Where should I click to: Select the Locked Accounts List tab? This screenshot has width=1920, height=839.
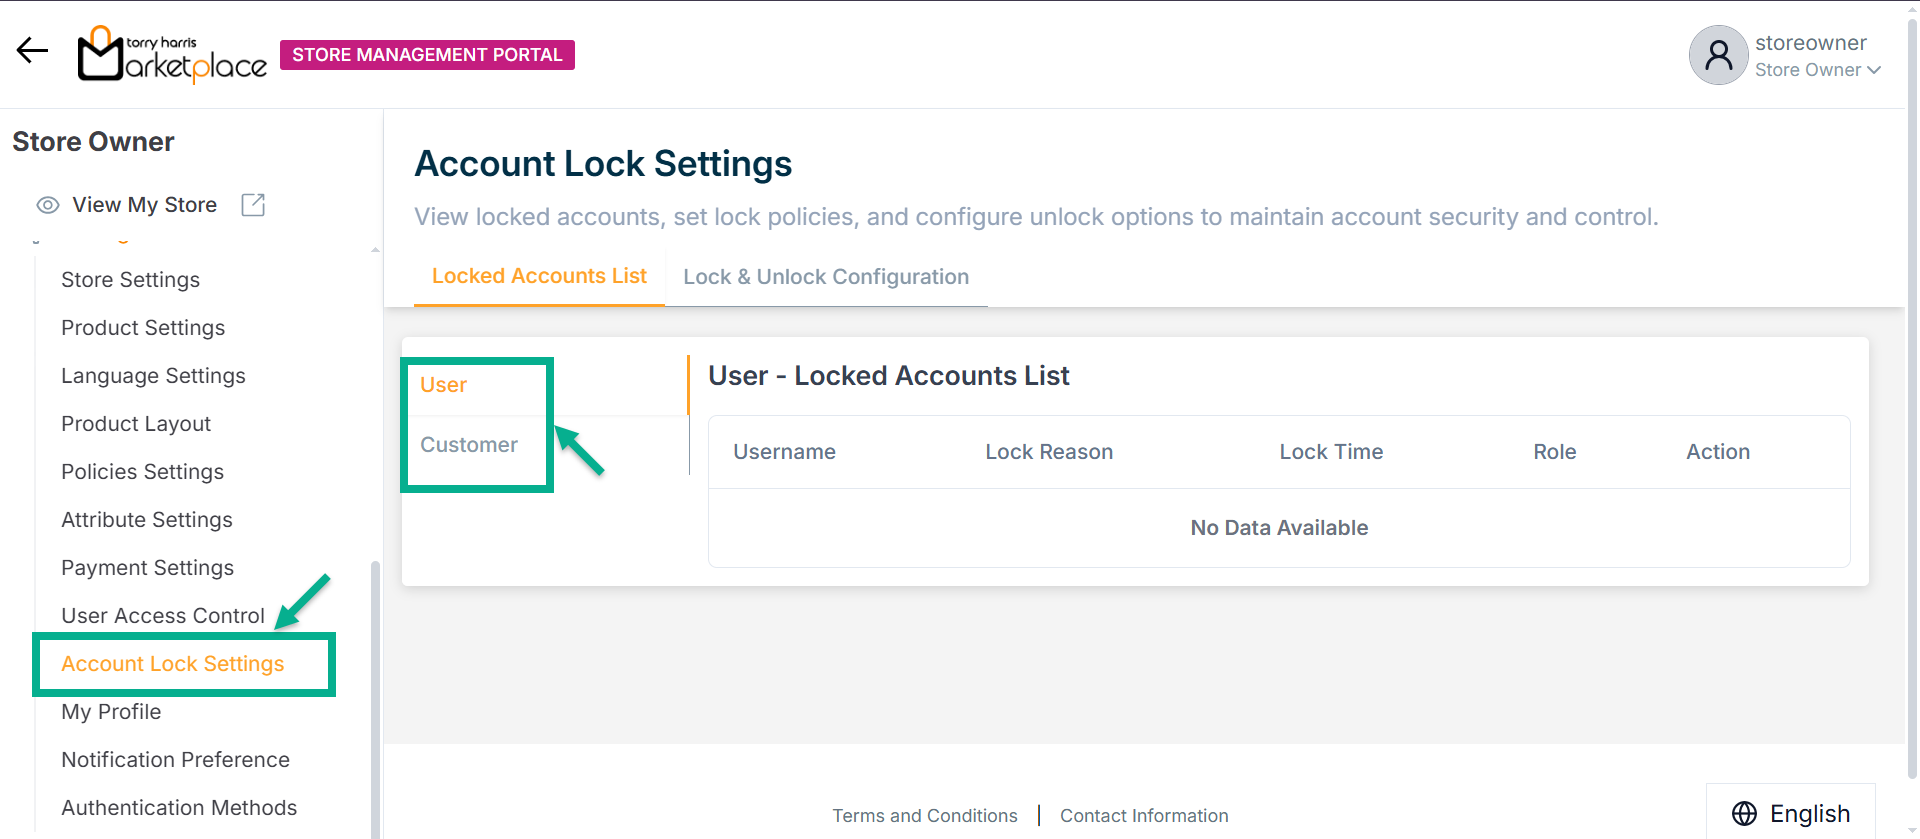pyautogui.click(x=539, y=276)
